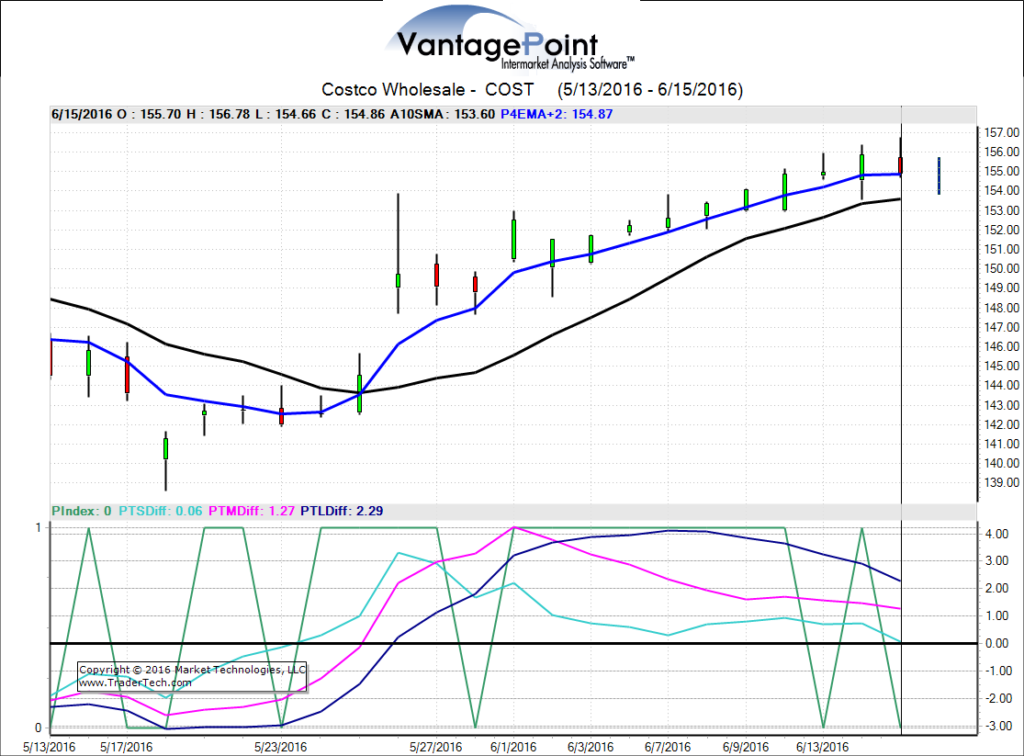Select the magenta 'PTMDiff: 1.27' label
Screen dimensions: 1024x756
pyautogui.click(x=251, y=511)
